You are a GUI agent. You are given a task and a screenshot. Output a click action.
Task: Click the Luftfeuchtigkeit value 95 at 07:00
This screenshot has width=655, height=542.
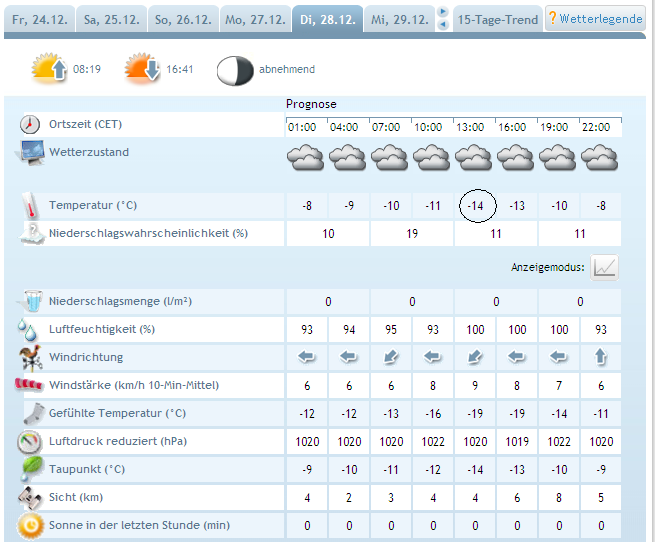coord(391,330)
